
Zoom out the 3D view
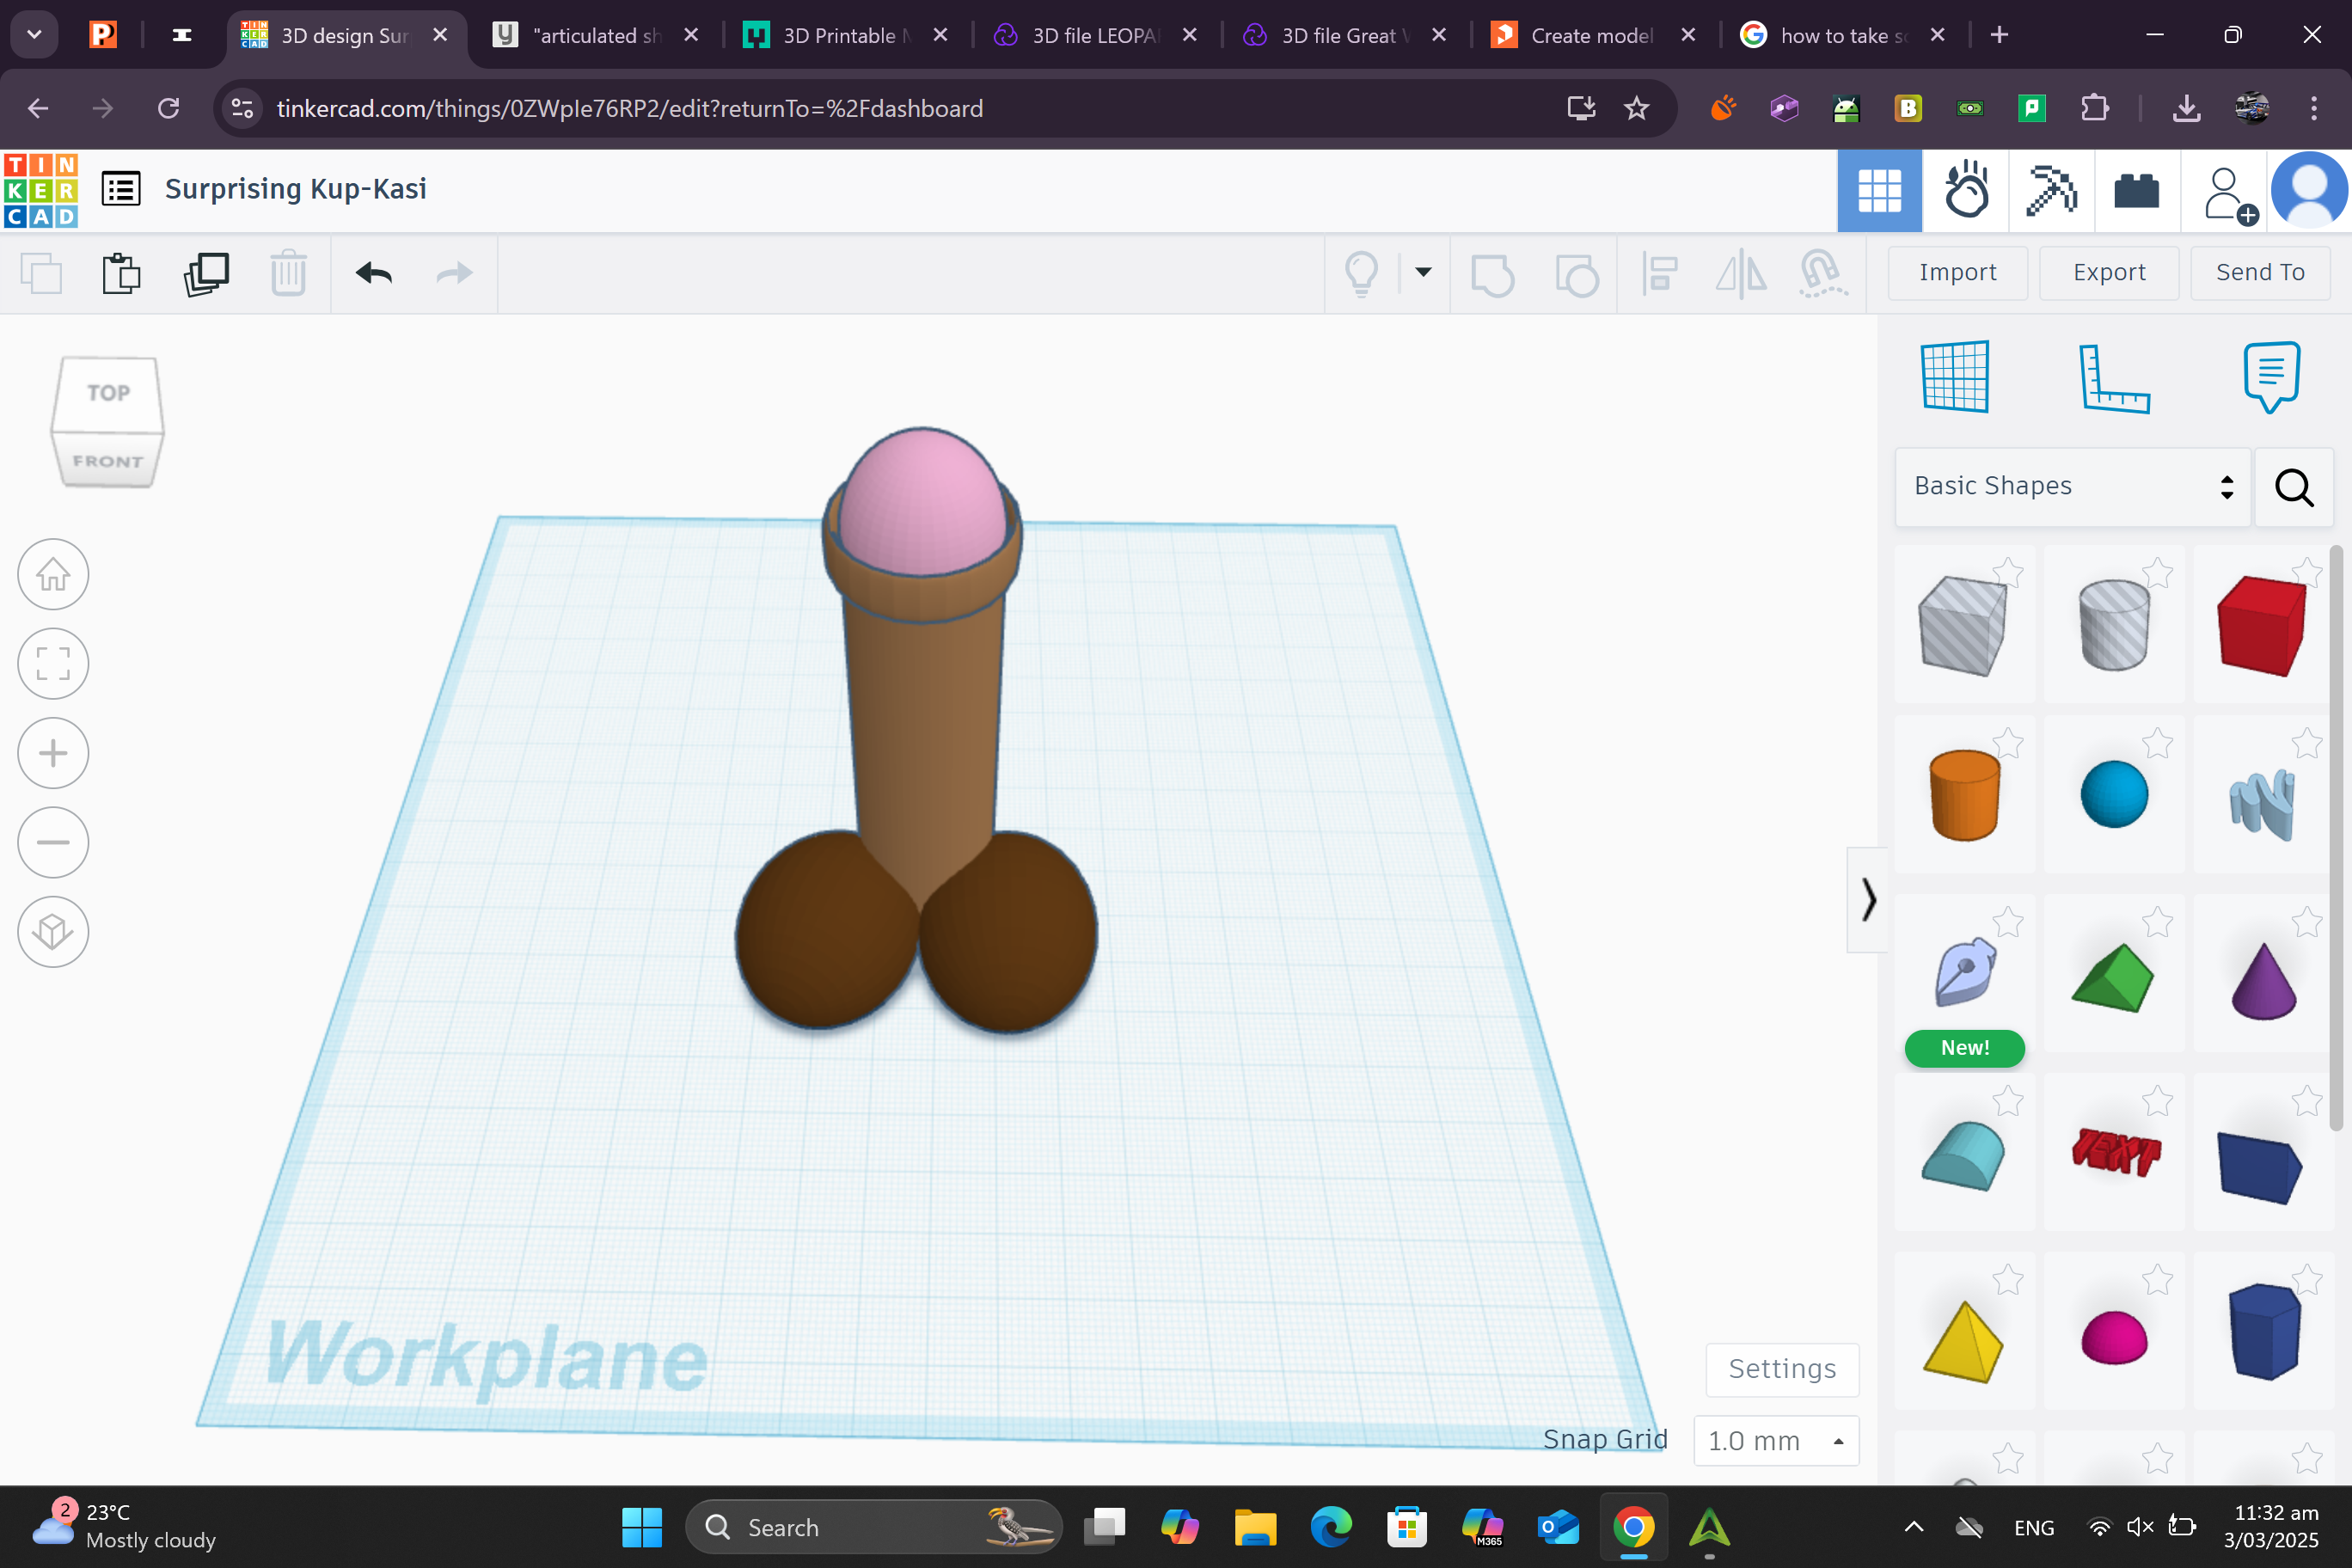point(53,842)
